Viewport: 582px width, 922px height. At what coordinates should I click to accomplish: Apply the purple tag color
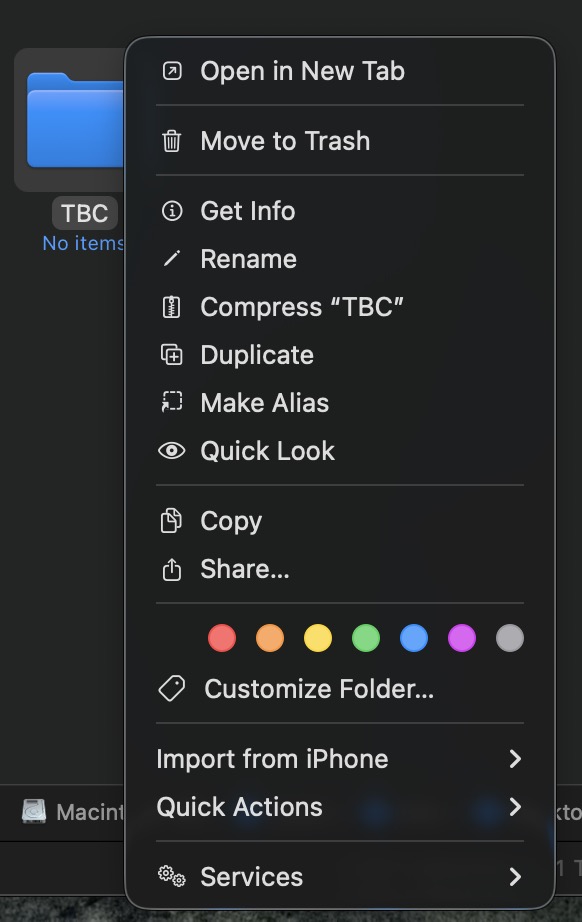(x=462, y=639)
